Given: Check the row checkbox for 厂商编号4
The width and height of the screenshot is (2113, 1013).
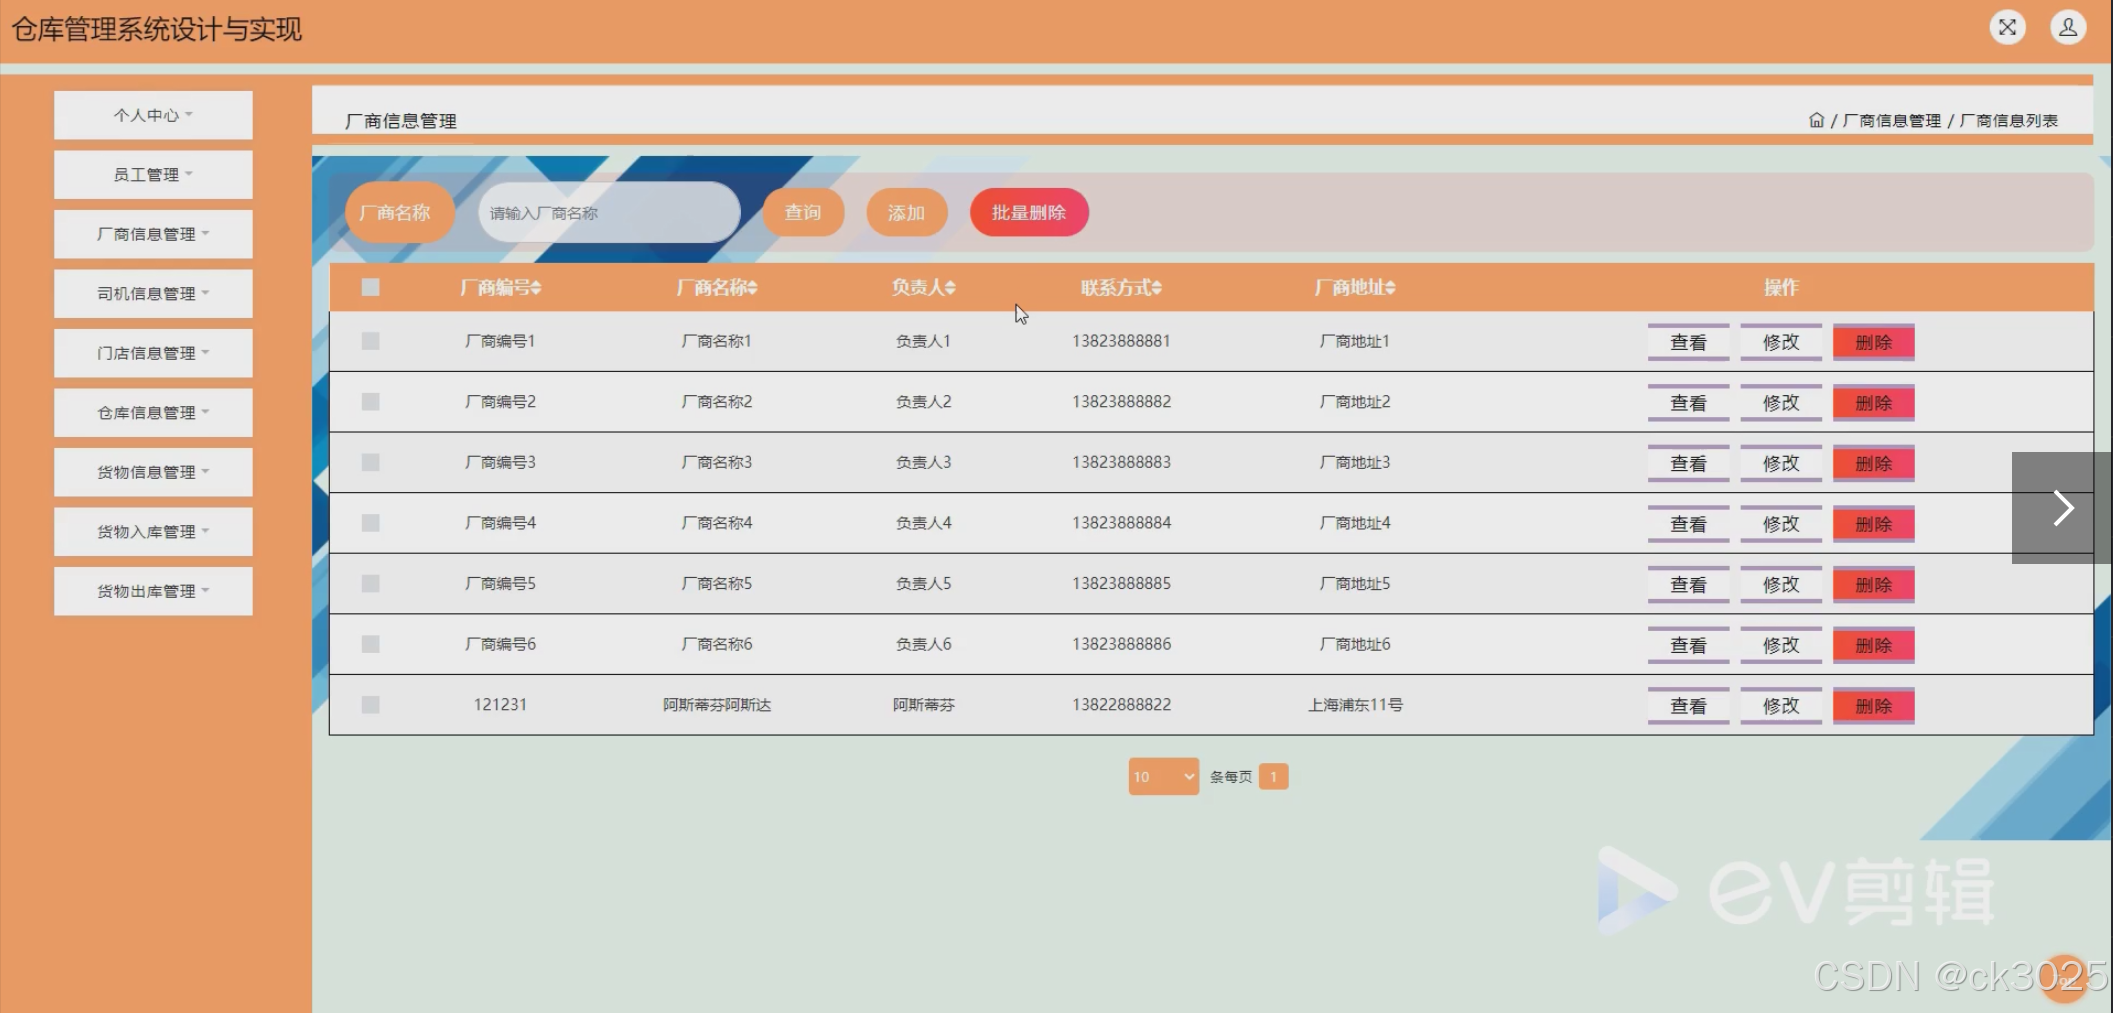Looking at the screenshot, I should click(370, 523).
